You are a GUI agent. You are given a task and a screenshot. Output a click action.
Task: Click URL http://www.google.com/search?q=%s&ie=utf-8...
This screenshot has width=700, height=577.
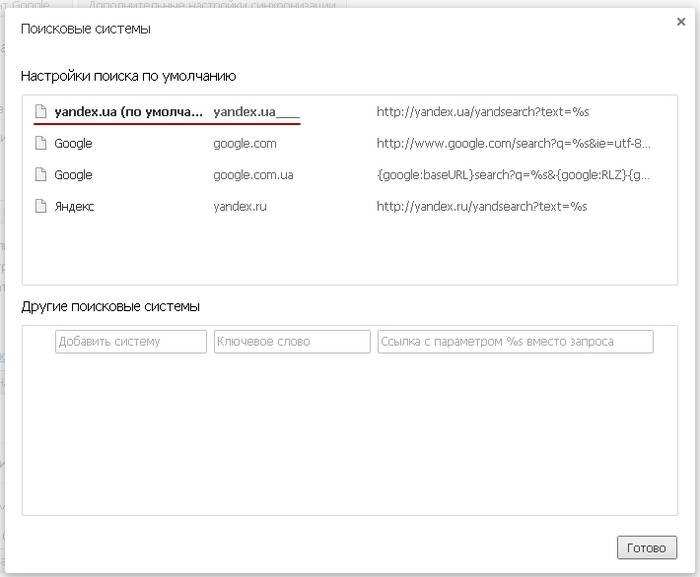pyautogui.click(x=513, y=143)
